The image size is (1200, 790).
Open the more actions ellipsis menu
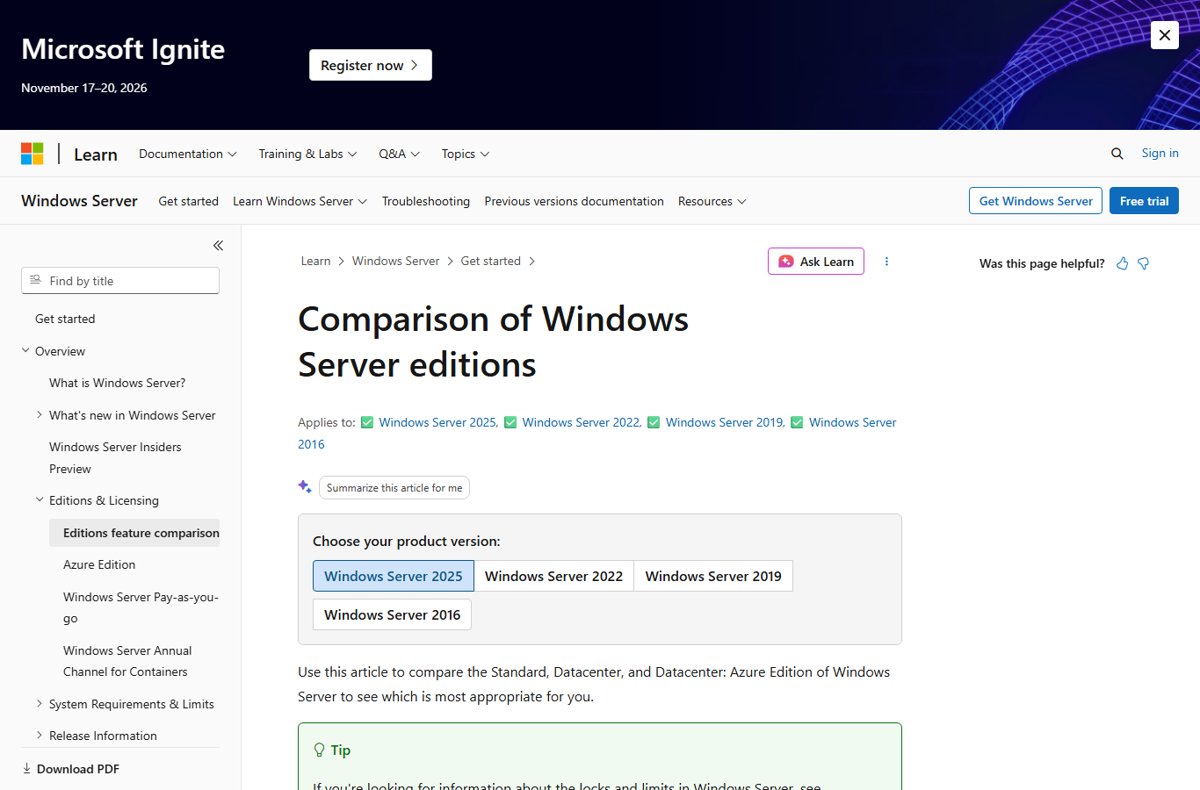point(886,261)
